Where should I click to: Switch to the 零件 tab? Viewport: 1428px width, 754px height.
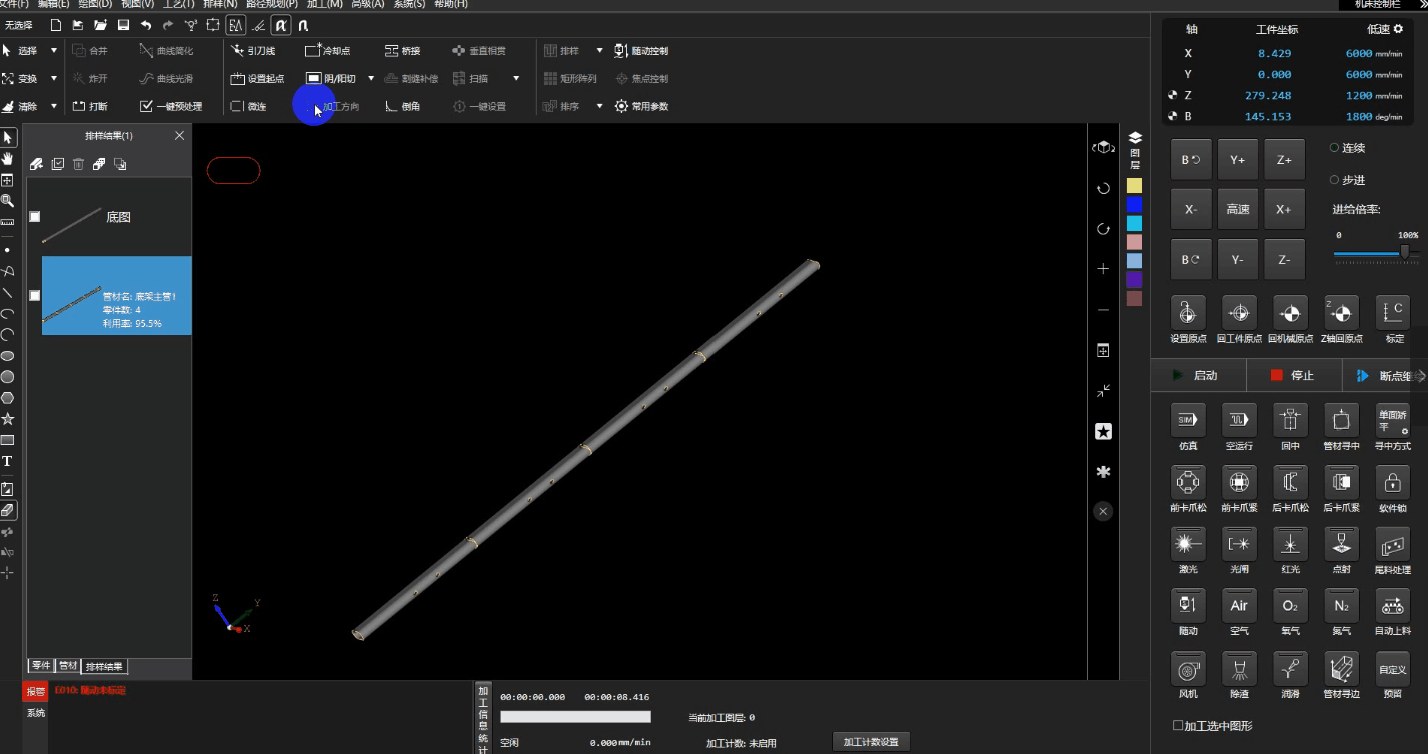(x=41, y=666)
